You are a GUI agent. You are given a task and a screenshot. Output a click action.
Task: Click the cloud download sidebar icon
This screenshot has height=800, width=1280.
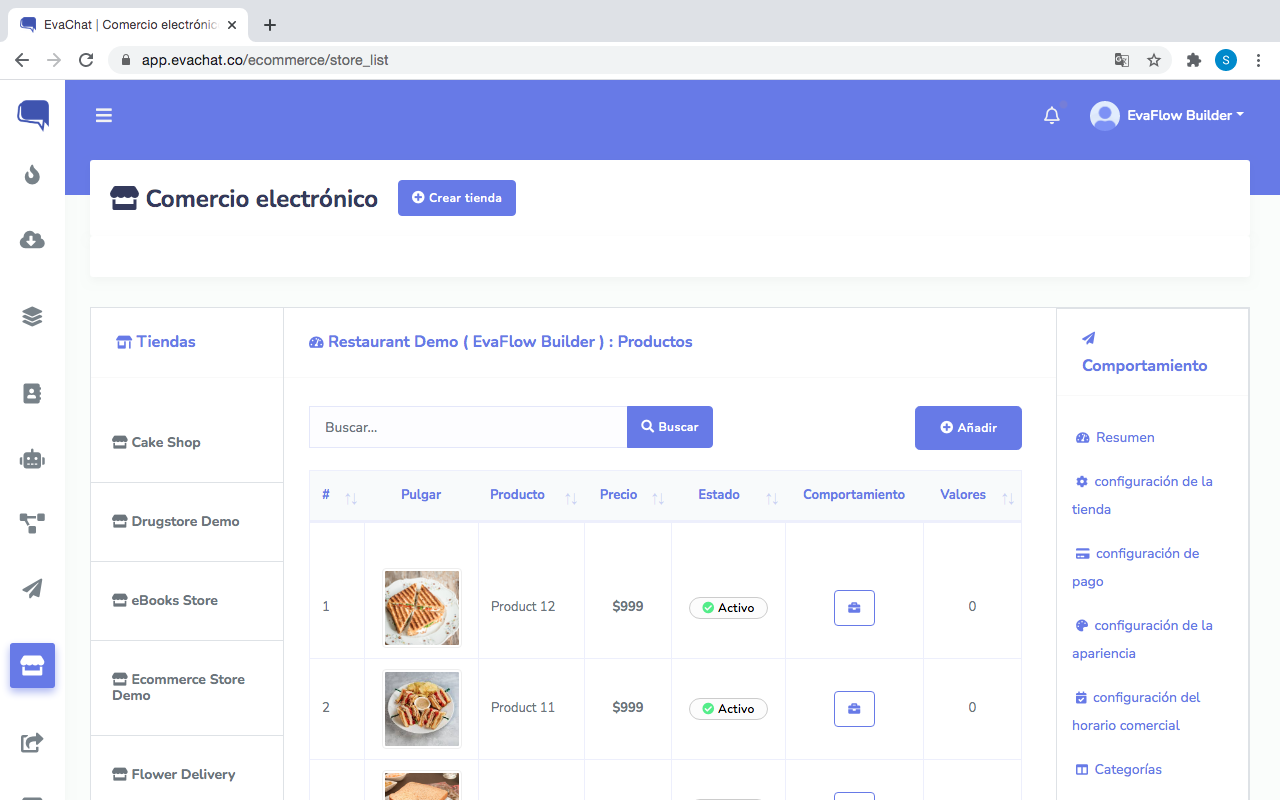pos(32,240)
